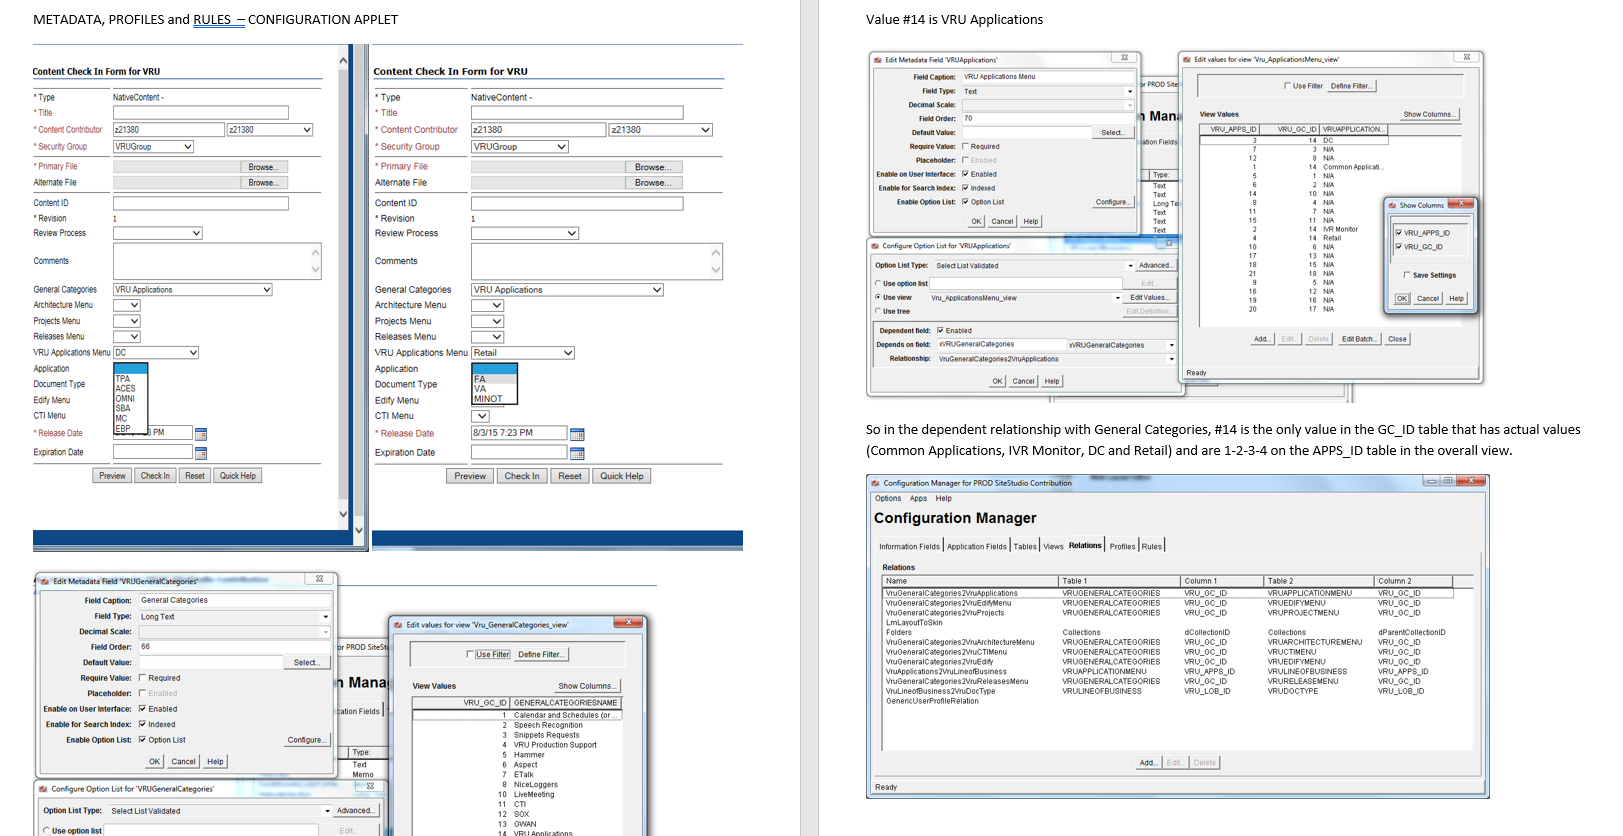Select MINOT in the Application list

coord(494,399)
